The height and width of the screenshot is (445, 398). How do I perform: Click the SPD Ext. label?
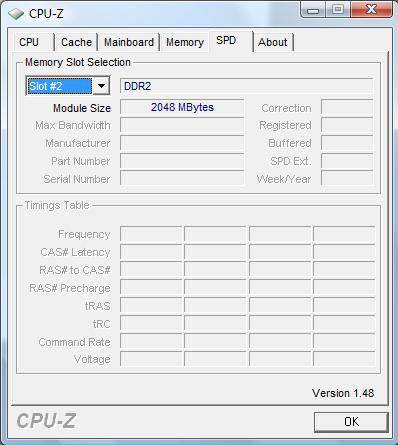pyautogui.click(x=291, y=162)
